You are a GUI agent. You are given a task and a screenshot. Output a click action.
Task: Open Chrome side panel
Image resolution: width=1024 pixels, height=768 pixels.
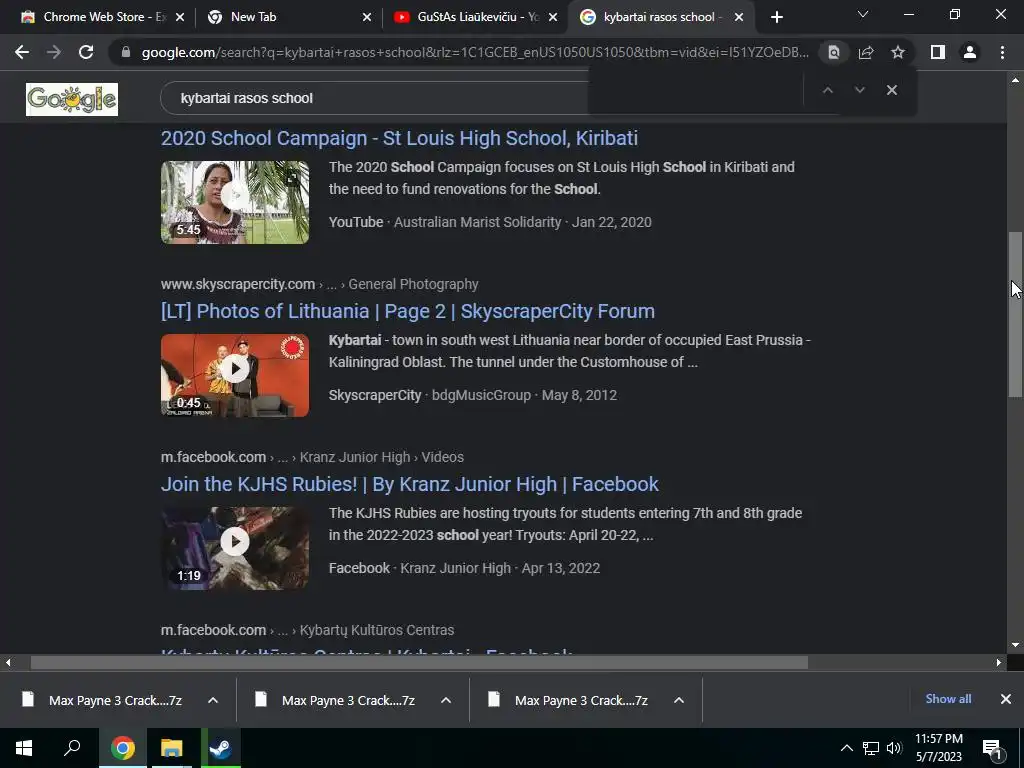938,52
